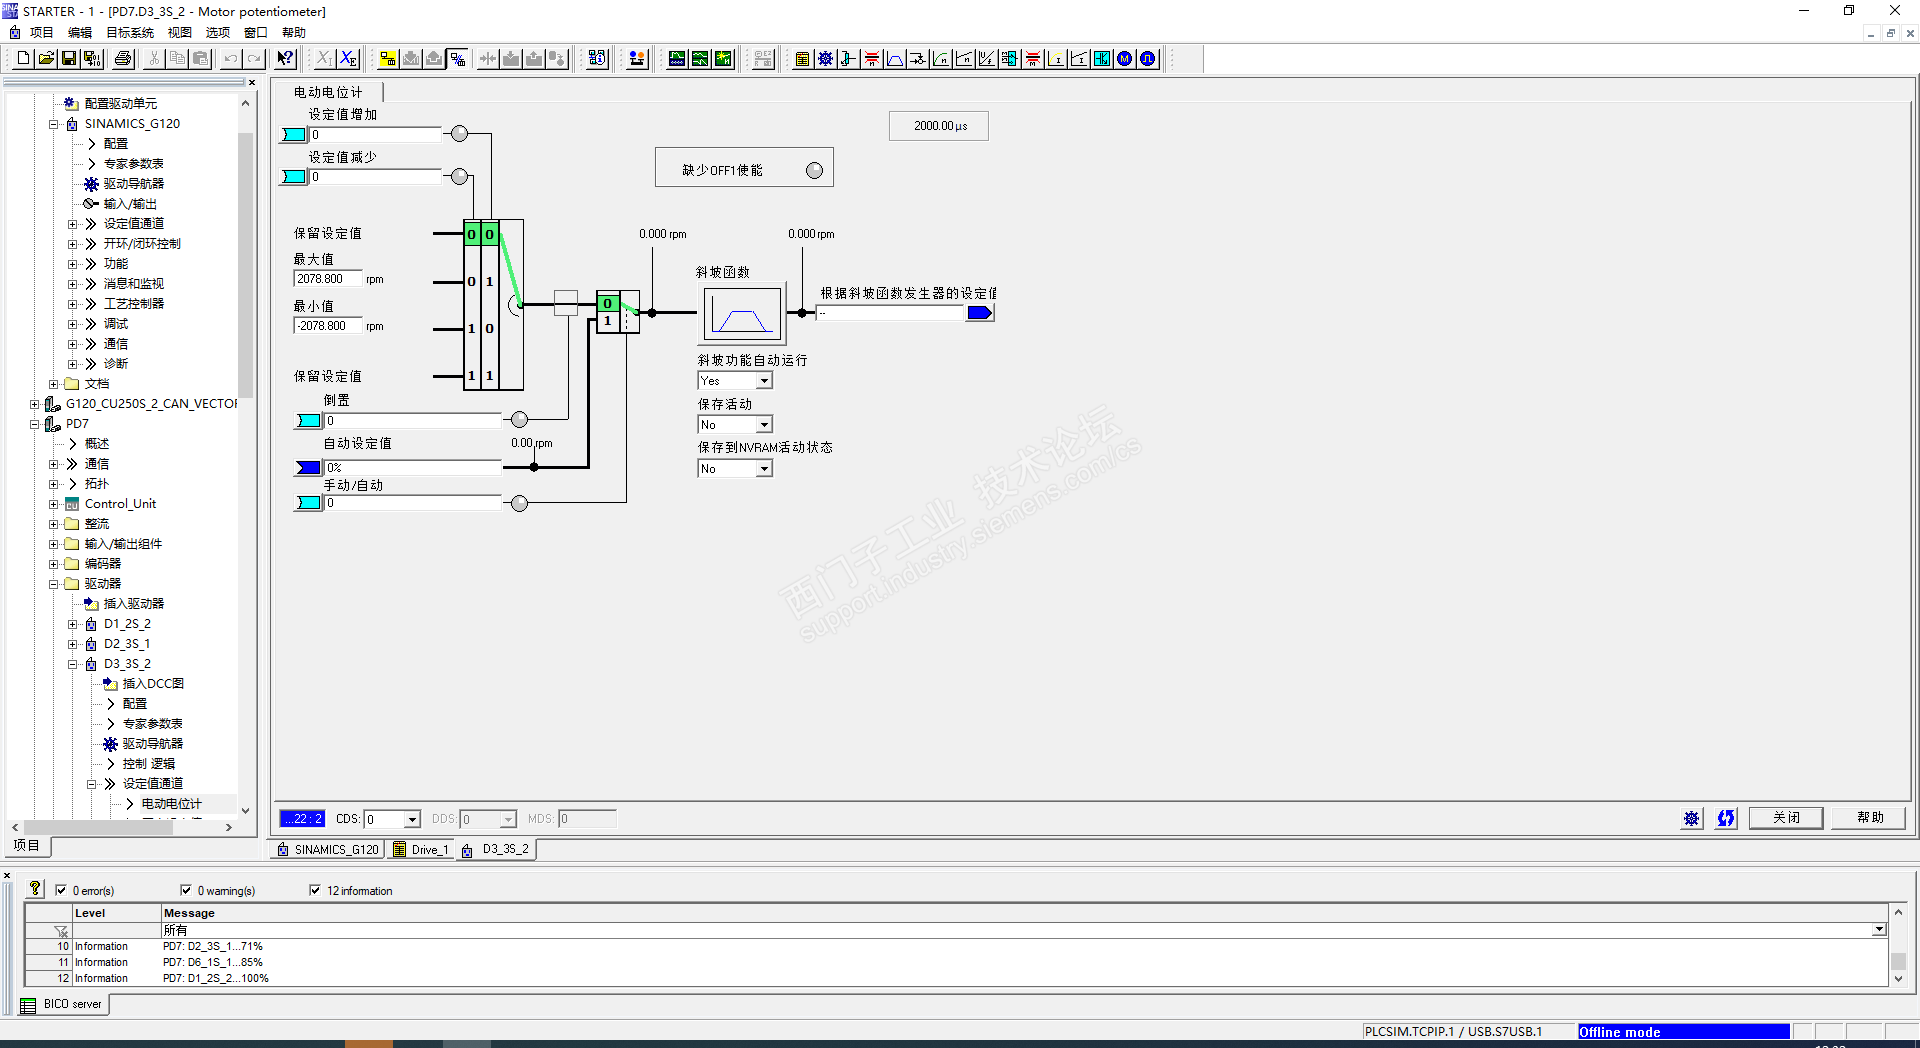Expand the Control_Unit tree node

(54, 504)
